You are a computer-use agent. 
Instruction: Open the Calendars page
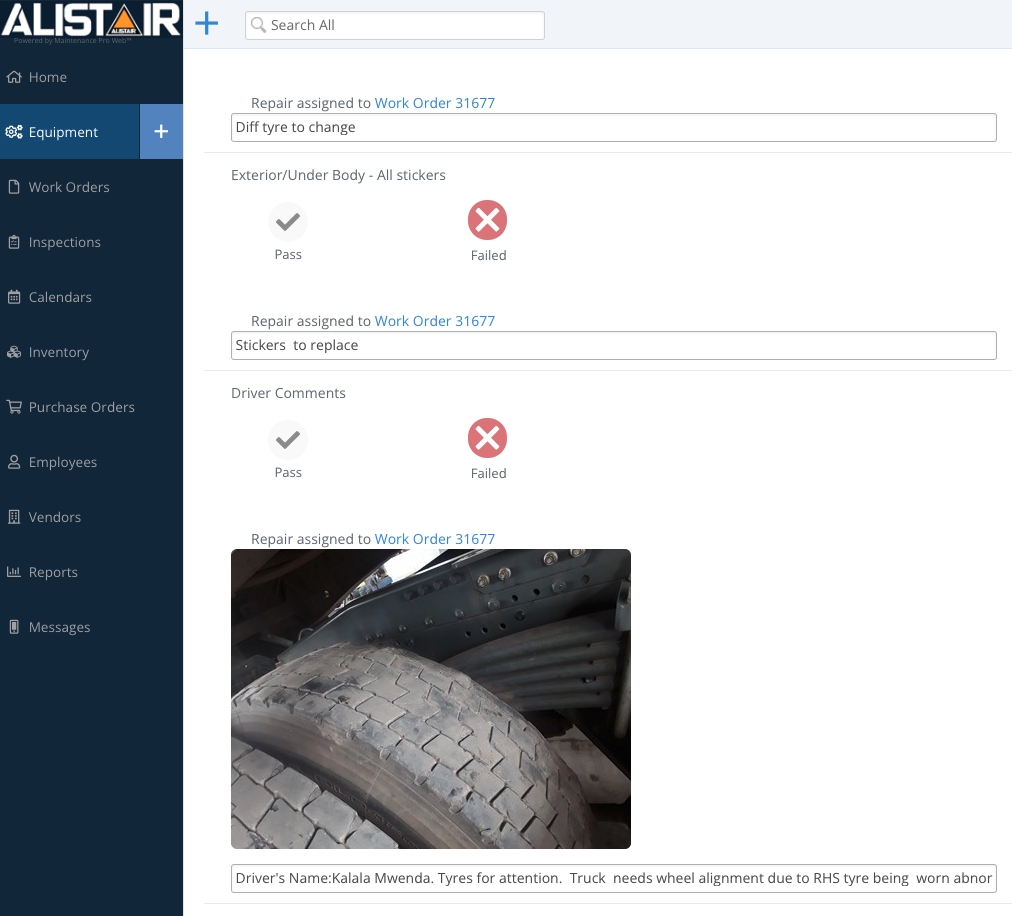point(60,297)
